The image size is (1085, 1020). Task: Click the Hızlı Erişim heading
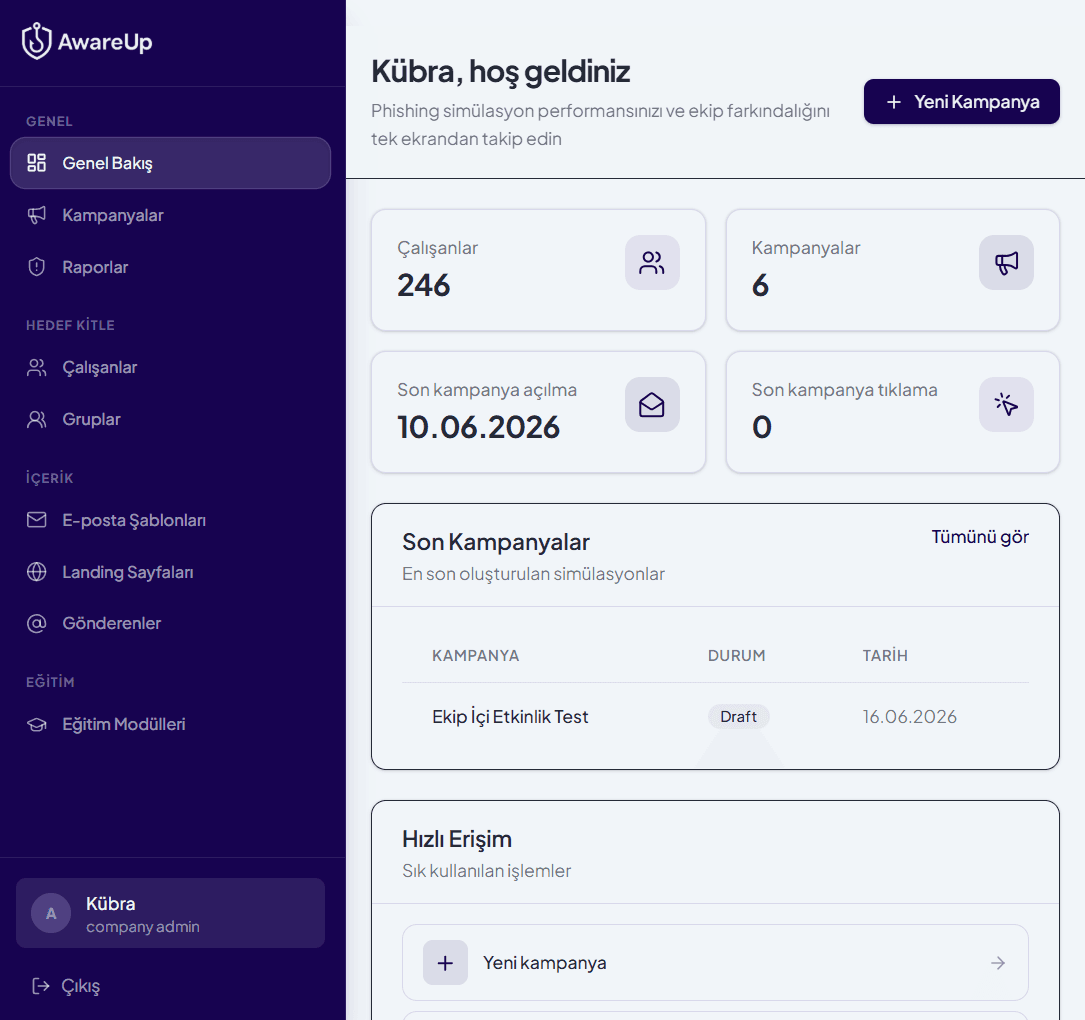(457, 839)
